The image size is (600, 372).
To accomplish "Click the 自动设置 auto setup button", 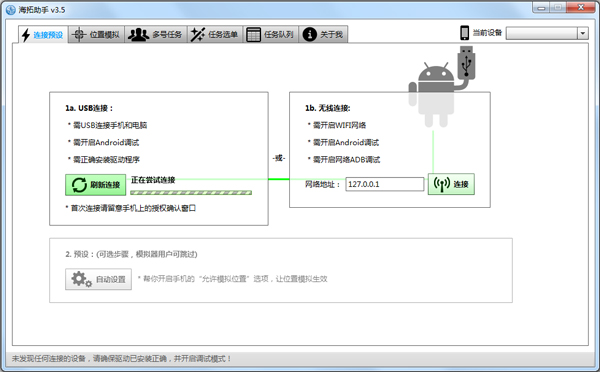I will 98,279.
